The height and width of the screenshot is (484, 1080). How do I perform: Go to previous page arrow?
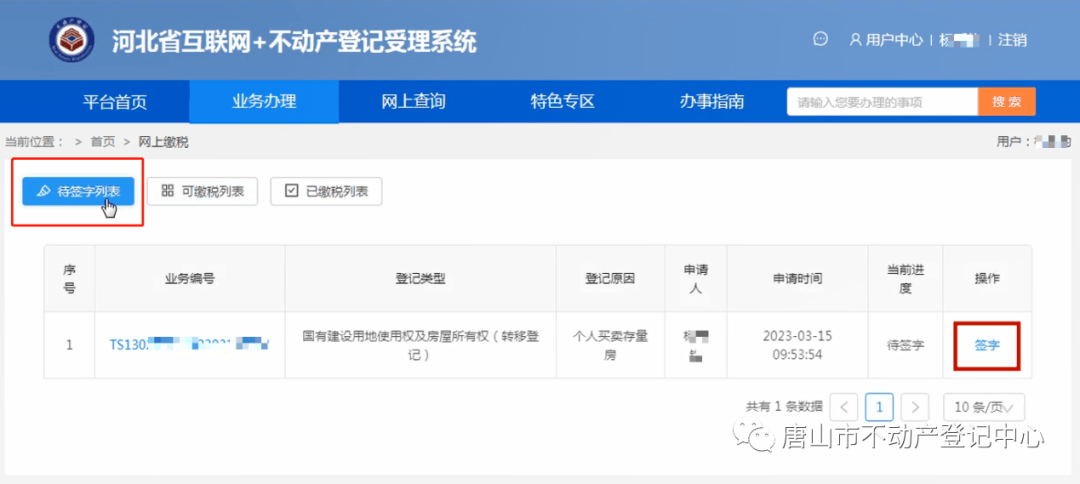844,407
